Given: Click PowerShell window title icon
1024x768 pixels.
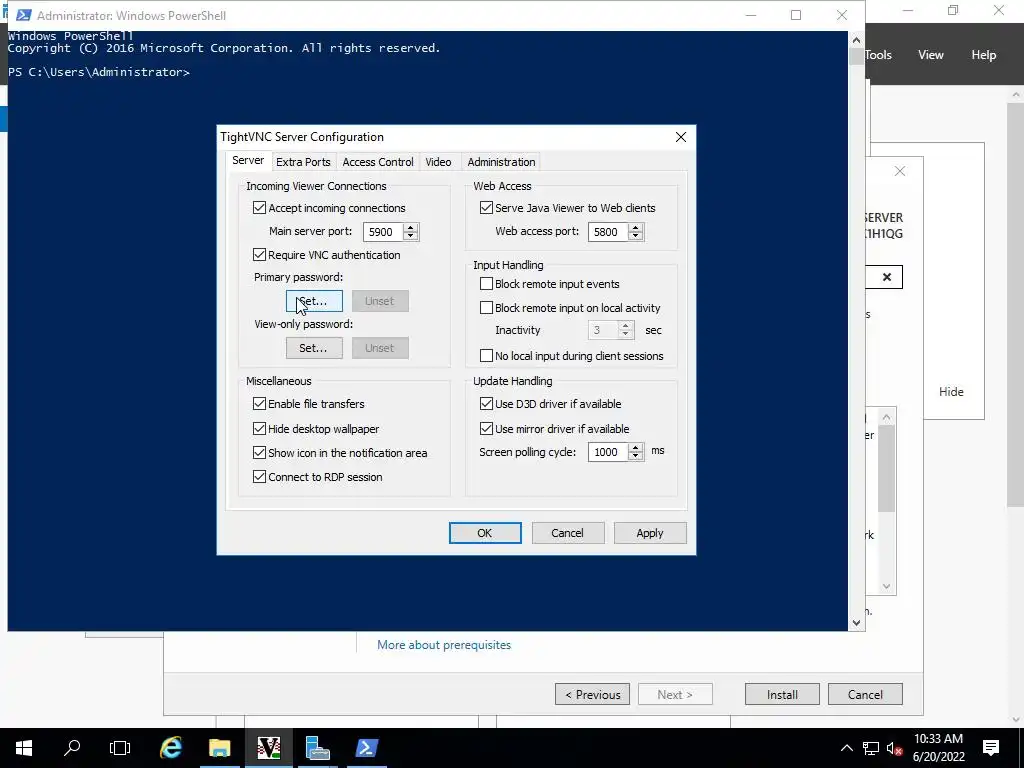Looking at the screenshot, I should (23, 15).
